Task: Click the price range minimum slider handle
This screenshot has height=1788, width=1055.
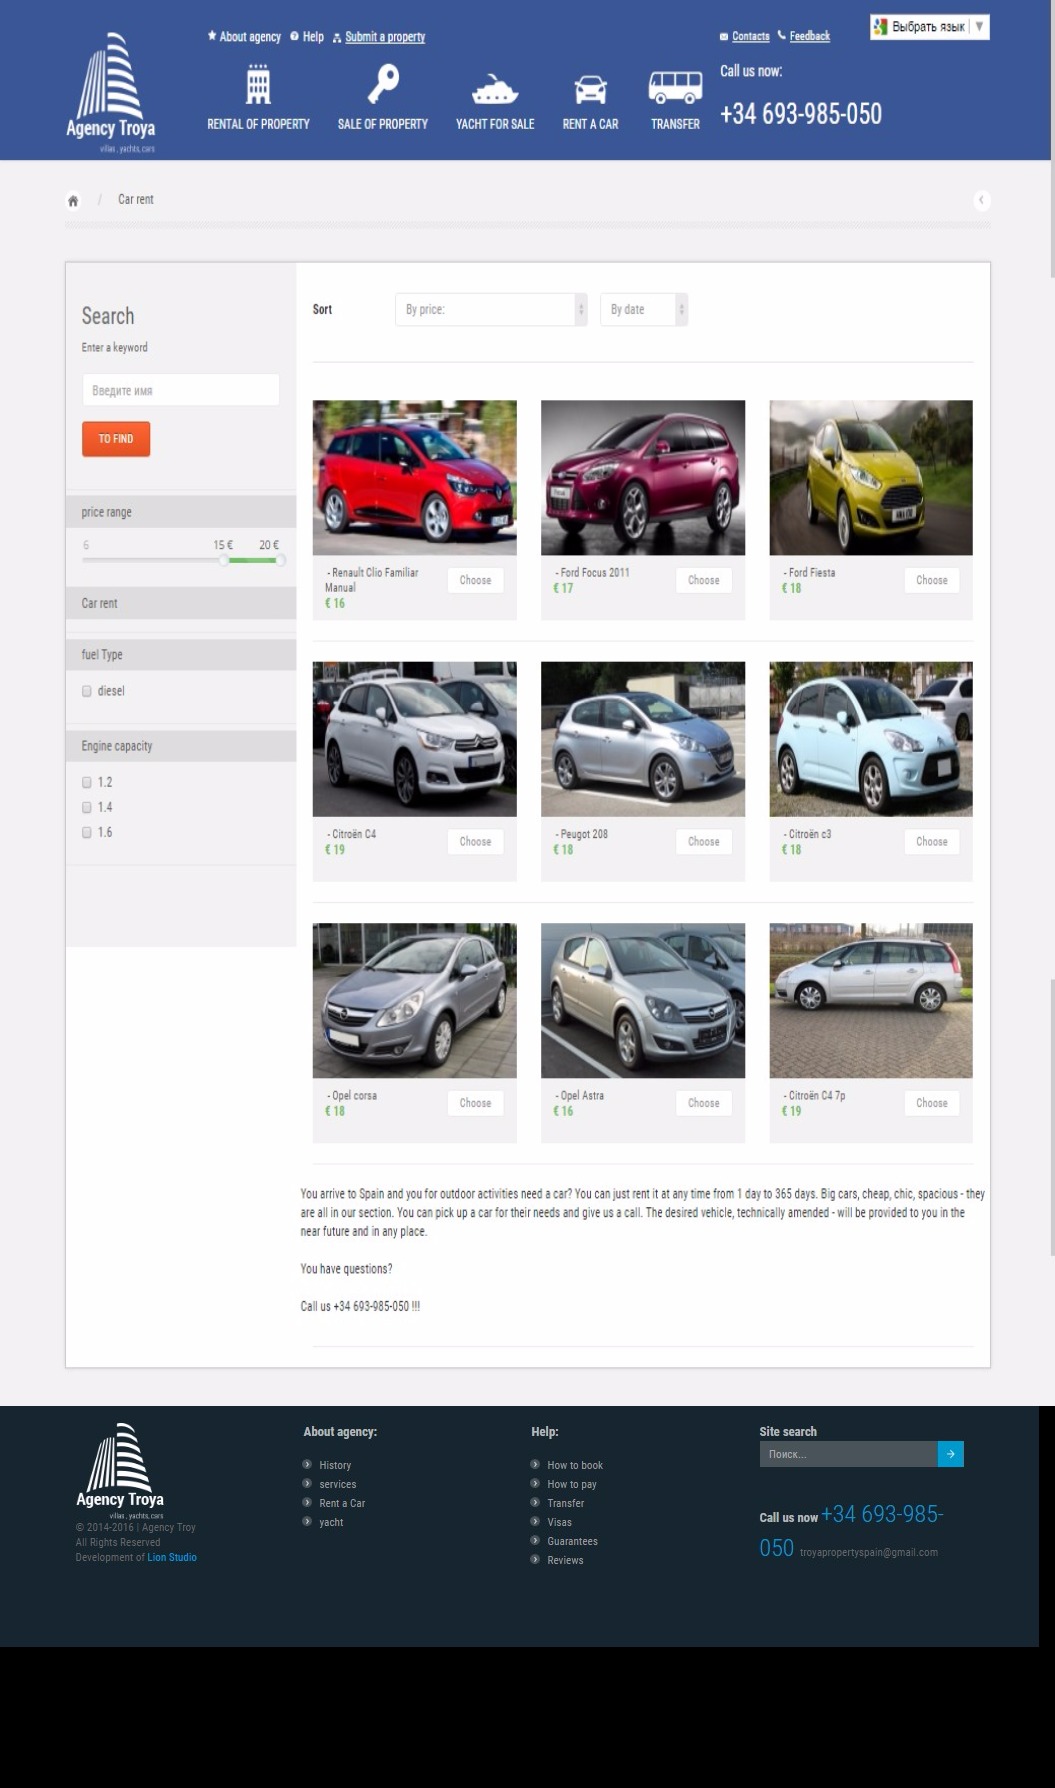Action: [224, 560]
